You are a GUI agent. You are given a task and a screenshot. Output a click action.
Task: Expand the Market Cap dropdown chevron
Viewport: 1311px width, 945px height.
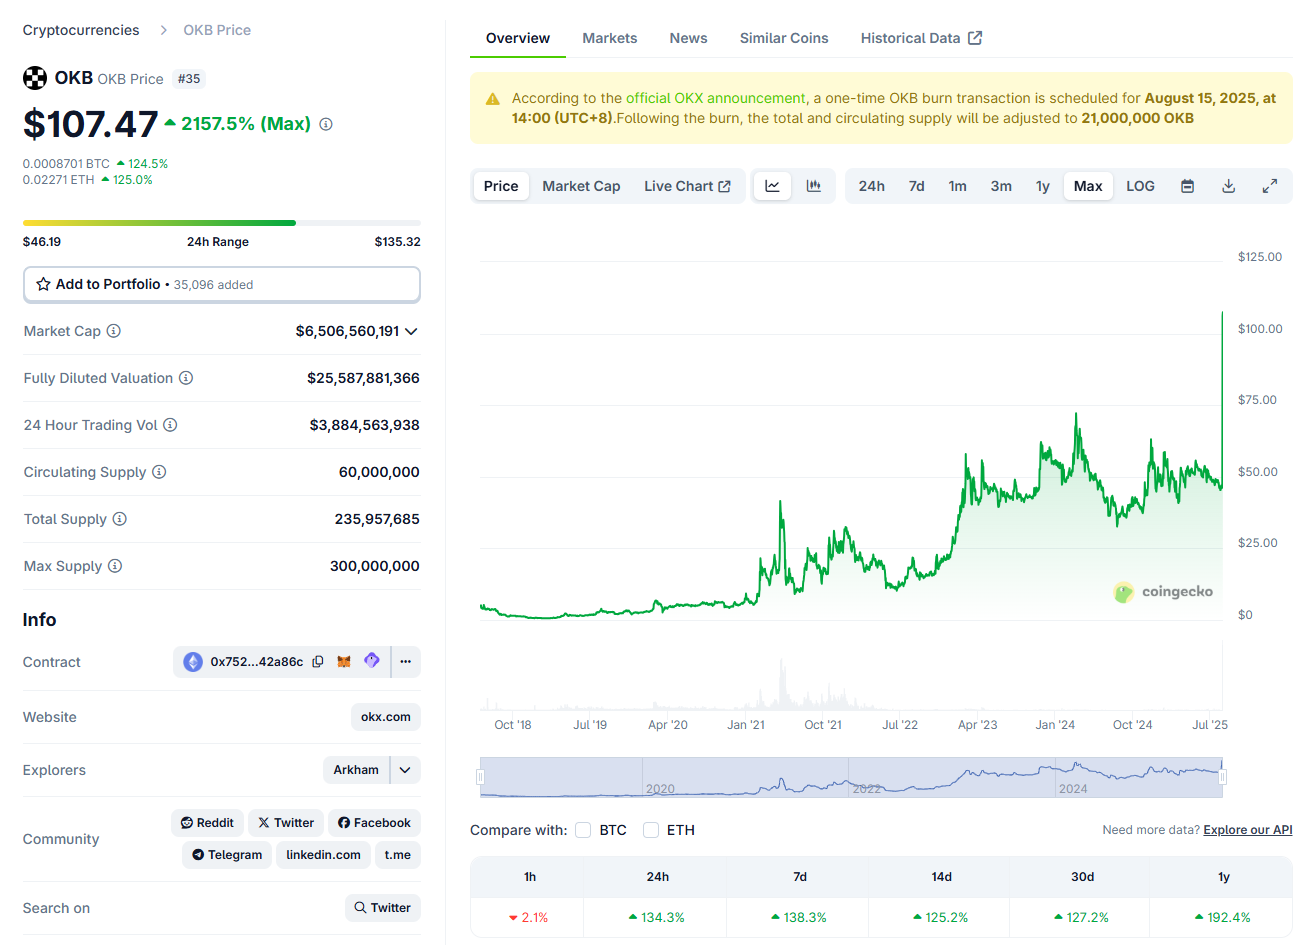pos(411,331)
